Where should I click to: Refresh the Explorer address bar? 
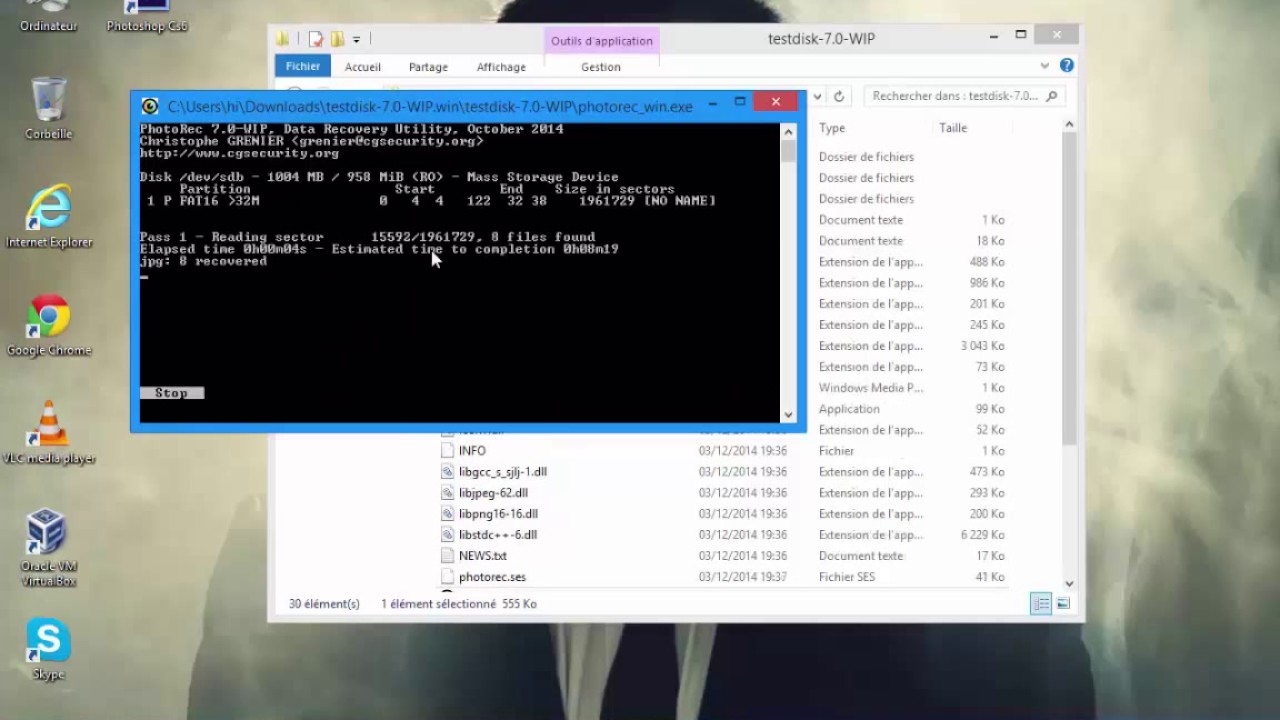click(x=839, y=97)
